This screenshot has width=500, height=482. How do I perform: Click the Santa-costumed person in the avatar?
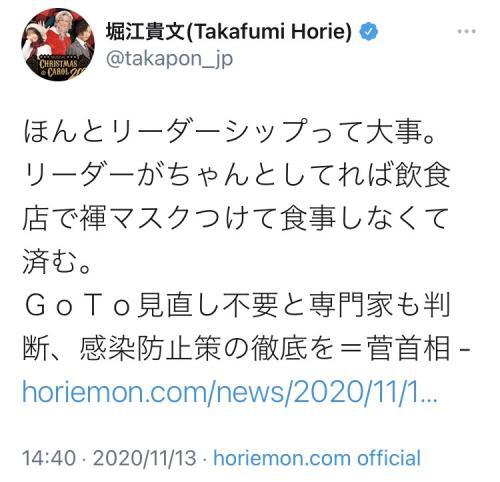point(59,35)
